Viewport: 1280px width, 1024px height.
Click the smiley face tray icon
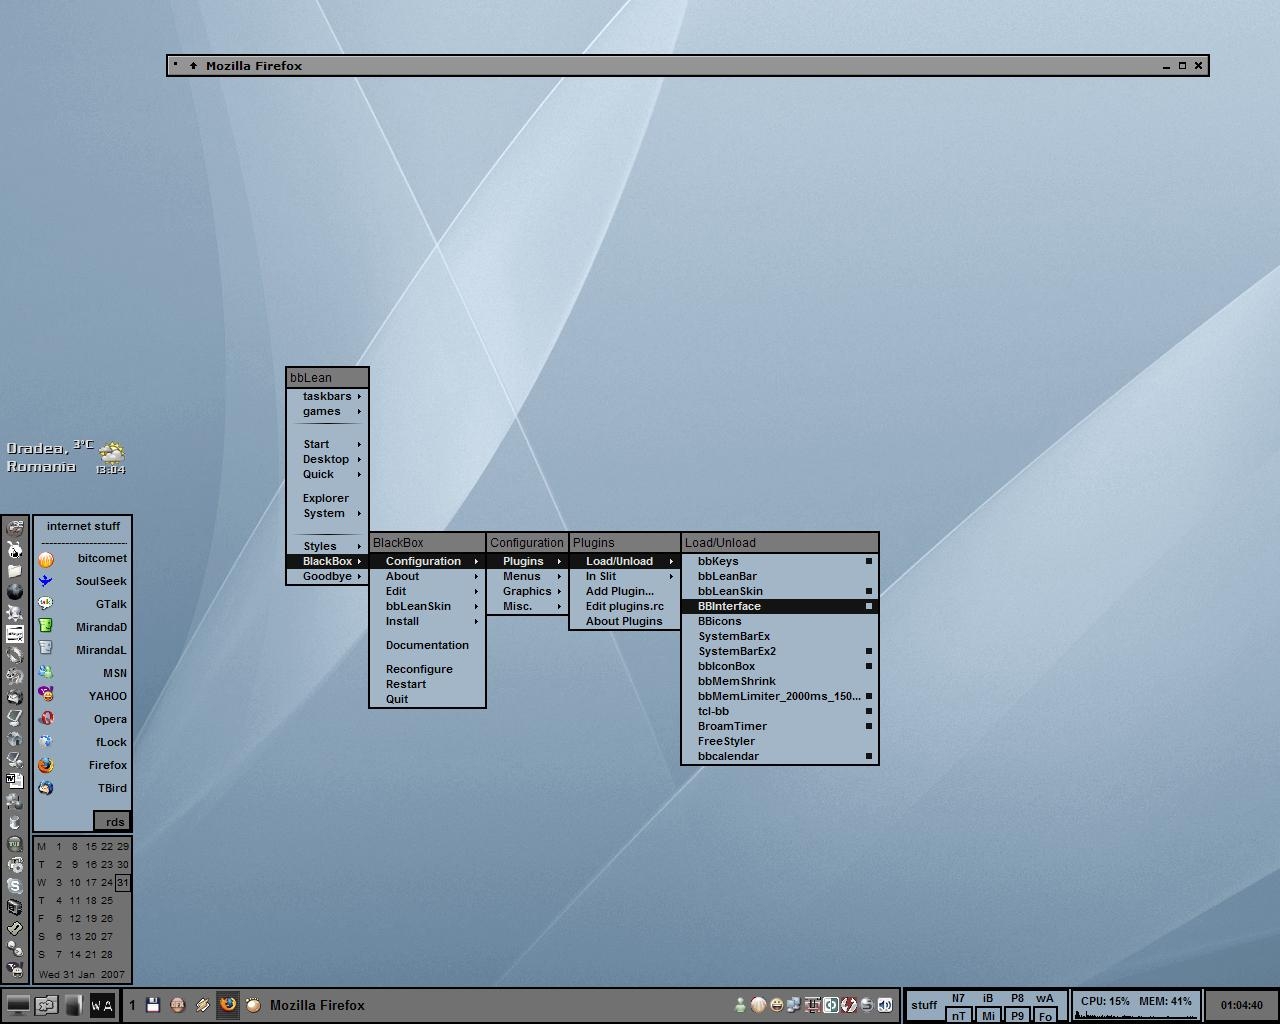tap(776, 1005)
